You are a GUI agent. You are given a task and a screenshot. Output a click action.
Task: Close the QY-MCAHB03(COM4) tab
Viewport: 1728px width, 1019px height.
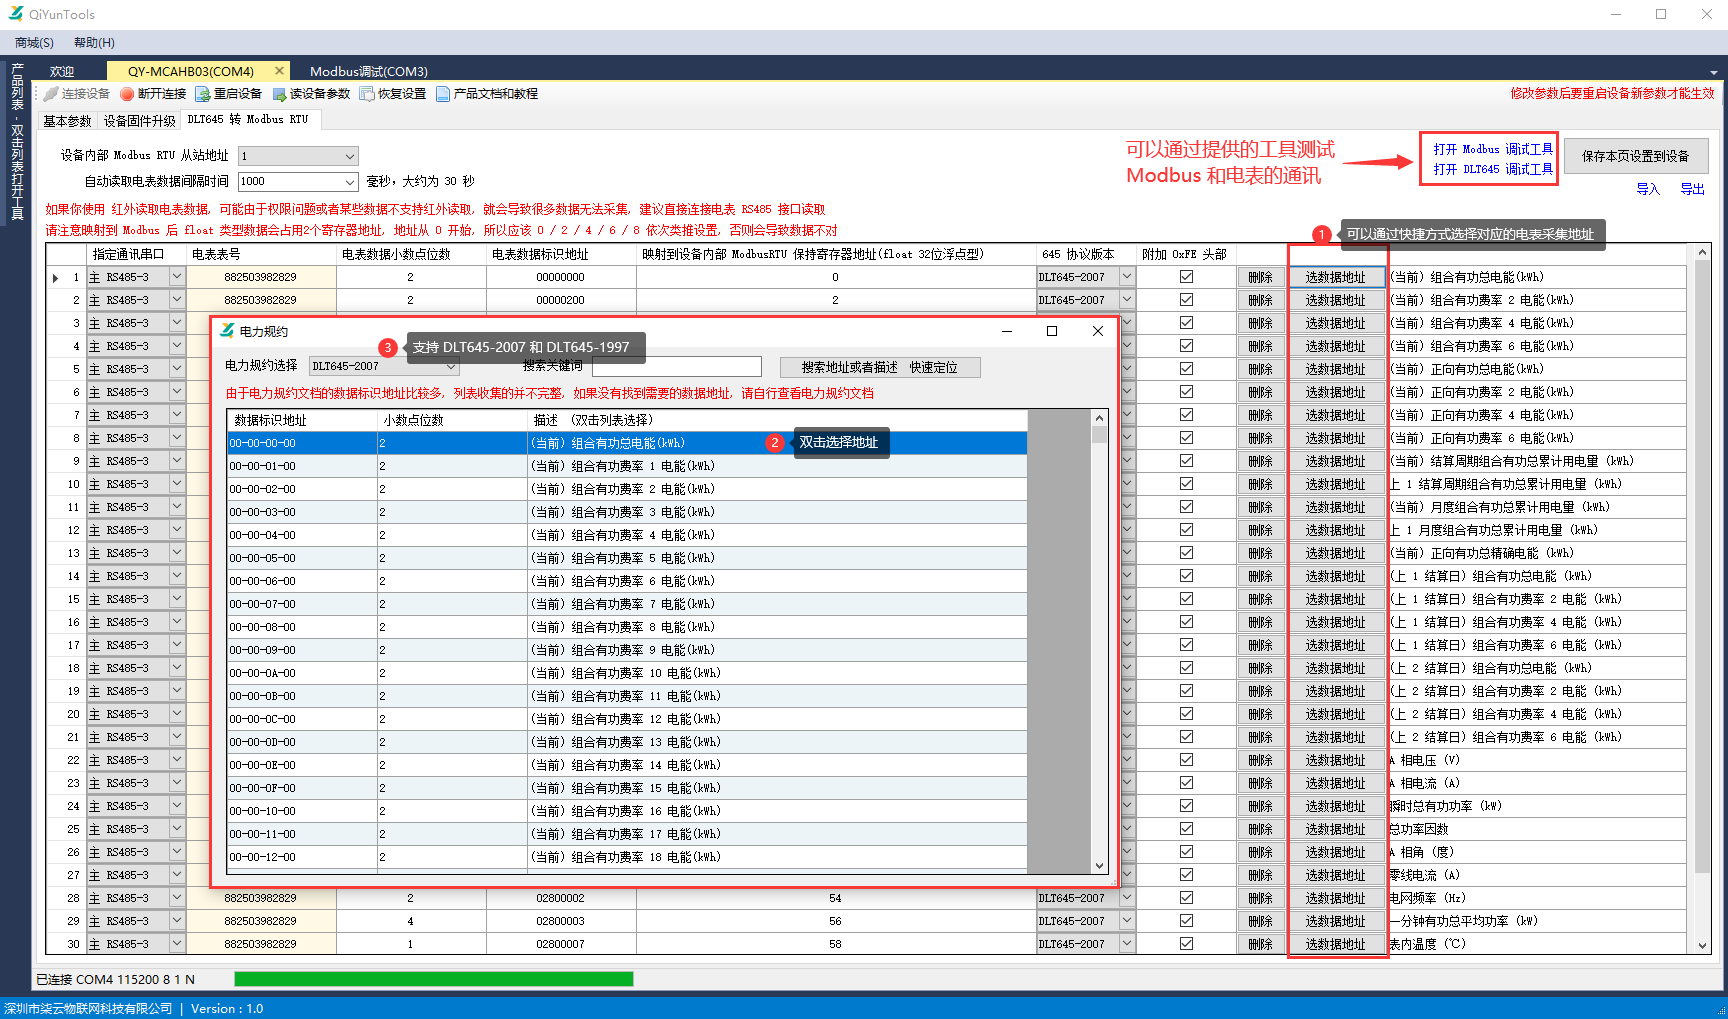pyautogui.click(x=280, y=71)
